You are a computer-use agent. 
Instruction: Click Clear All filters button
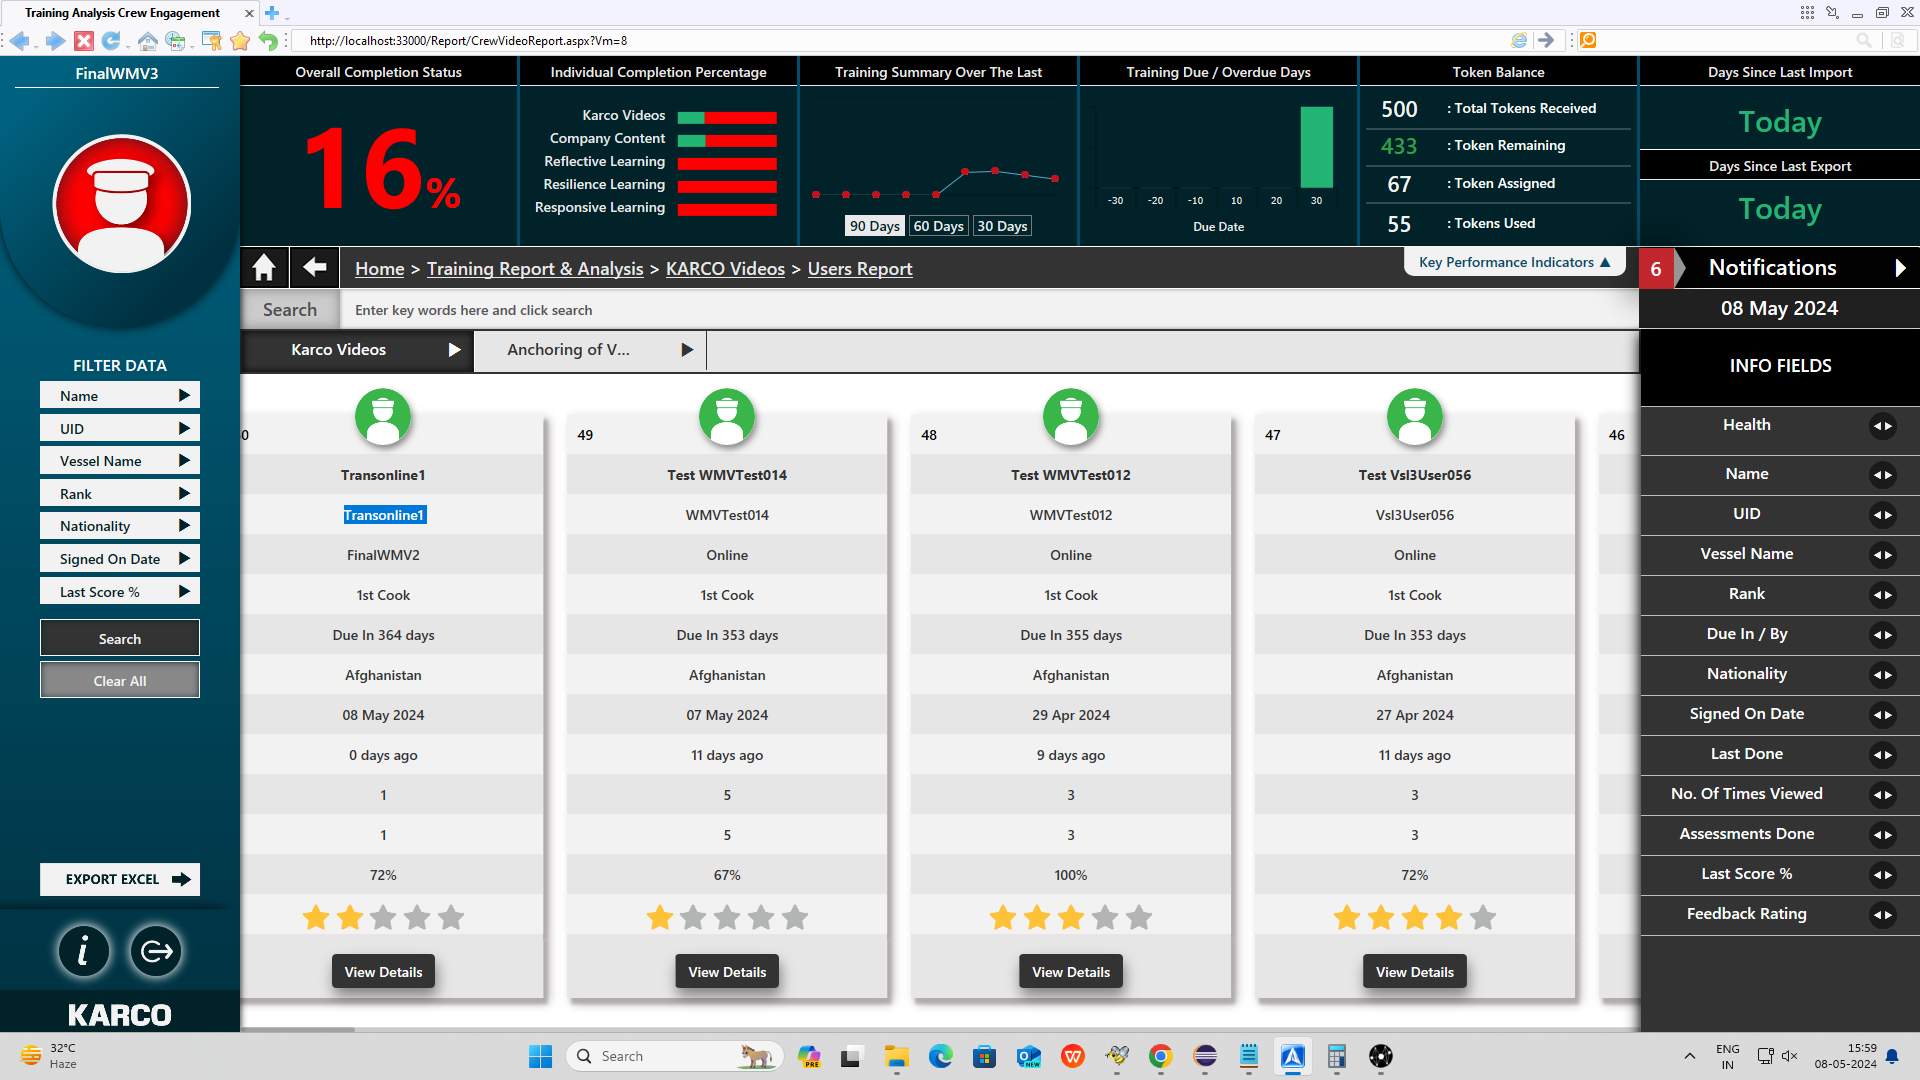(x=120, y=680)
